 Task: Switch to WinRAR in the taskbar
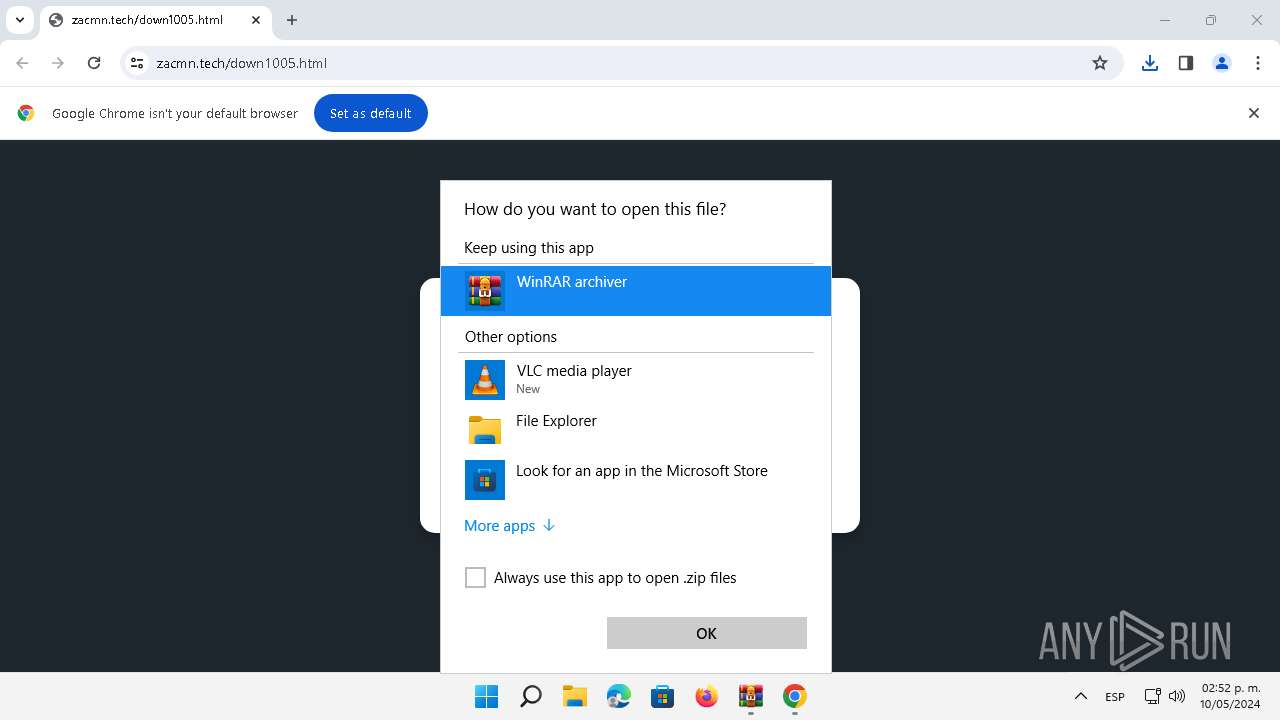(x=751, y=696)
